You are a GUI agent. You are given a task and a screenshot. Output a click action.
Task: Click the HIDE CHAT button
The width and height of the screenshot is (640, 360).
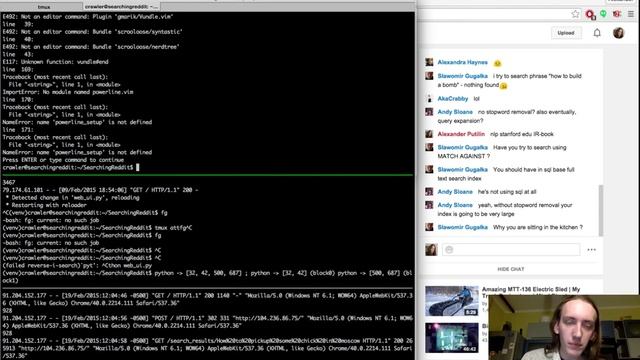[511, 269]
